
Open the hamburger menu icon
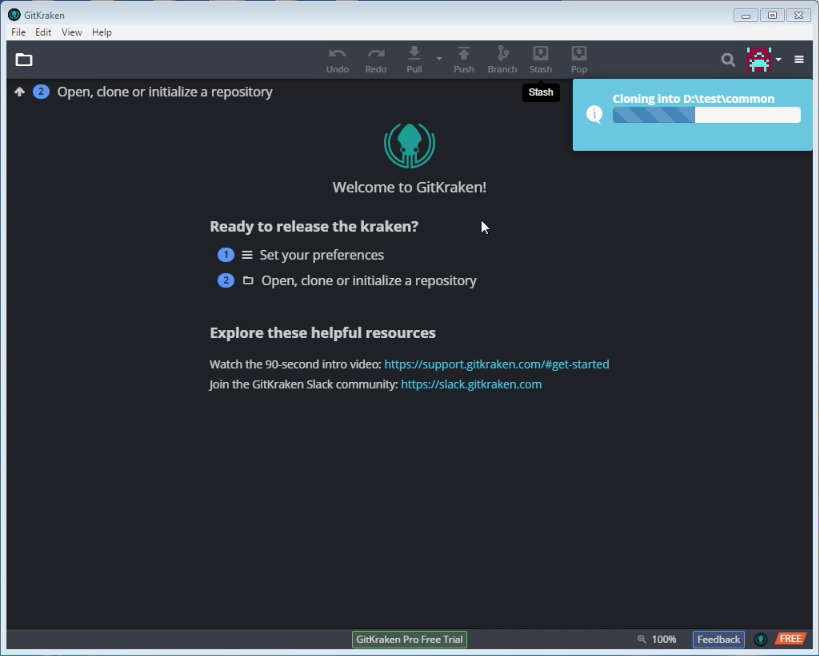tap(799, 60)
